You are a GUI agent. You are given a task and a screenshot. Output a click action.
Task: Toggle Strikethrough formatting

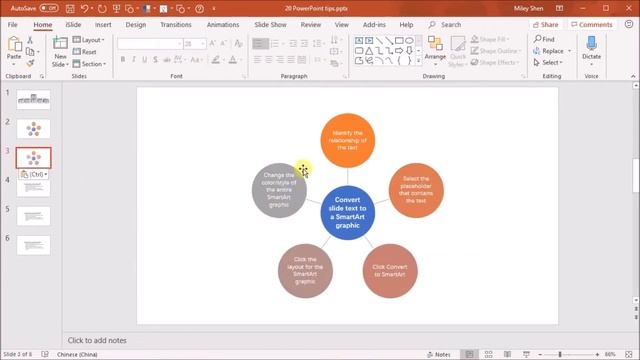point(167,60)
